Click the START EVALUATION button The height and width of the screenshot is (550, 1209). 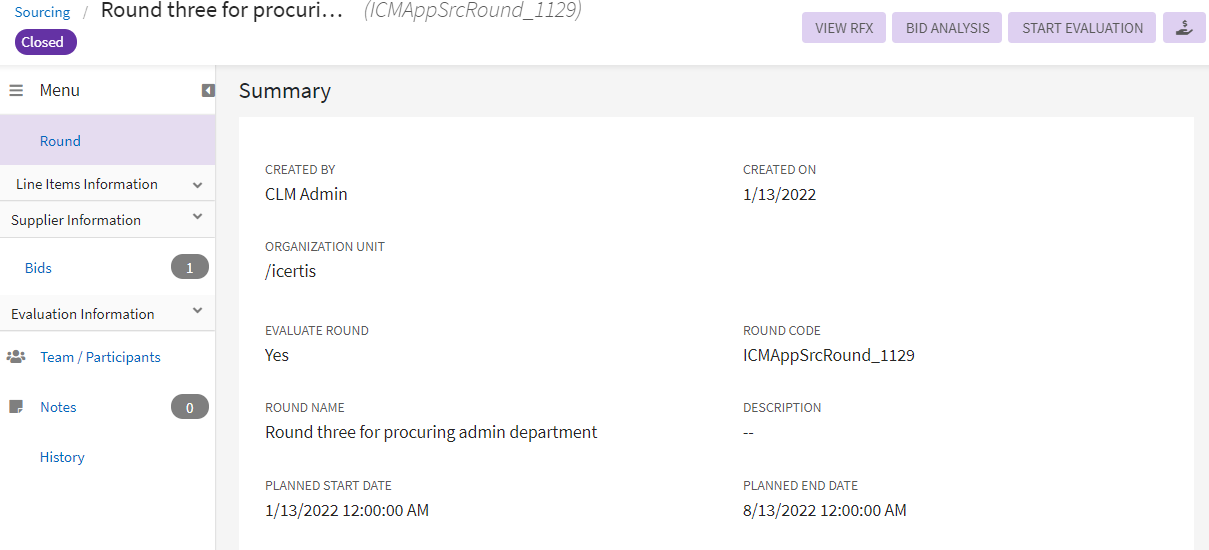click(x=1082, y=28)
